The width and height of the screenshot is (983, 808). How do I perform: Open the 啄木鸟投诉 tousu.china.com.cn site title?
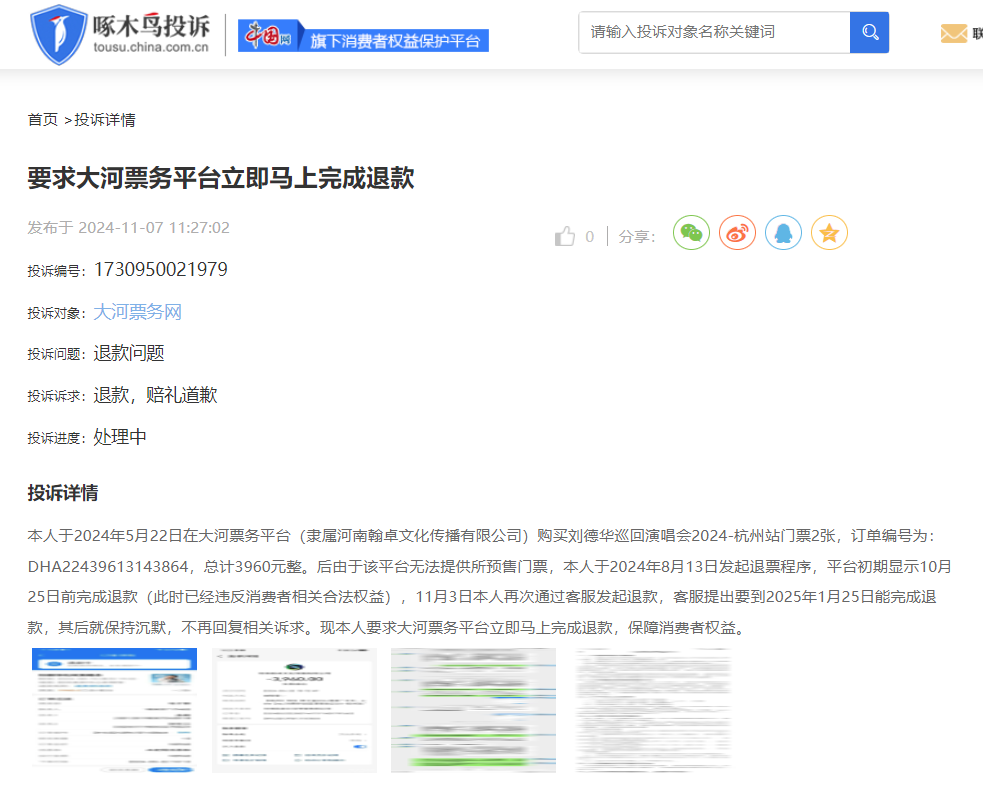pyautogui.click(x=151, y=34)
